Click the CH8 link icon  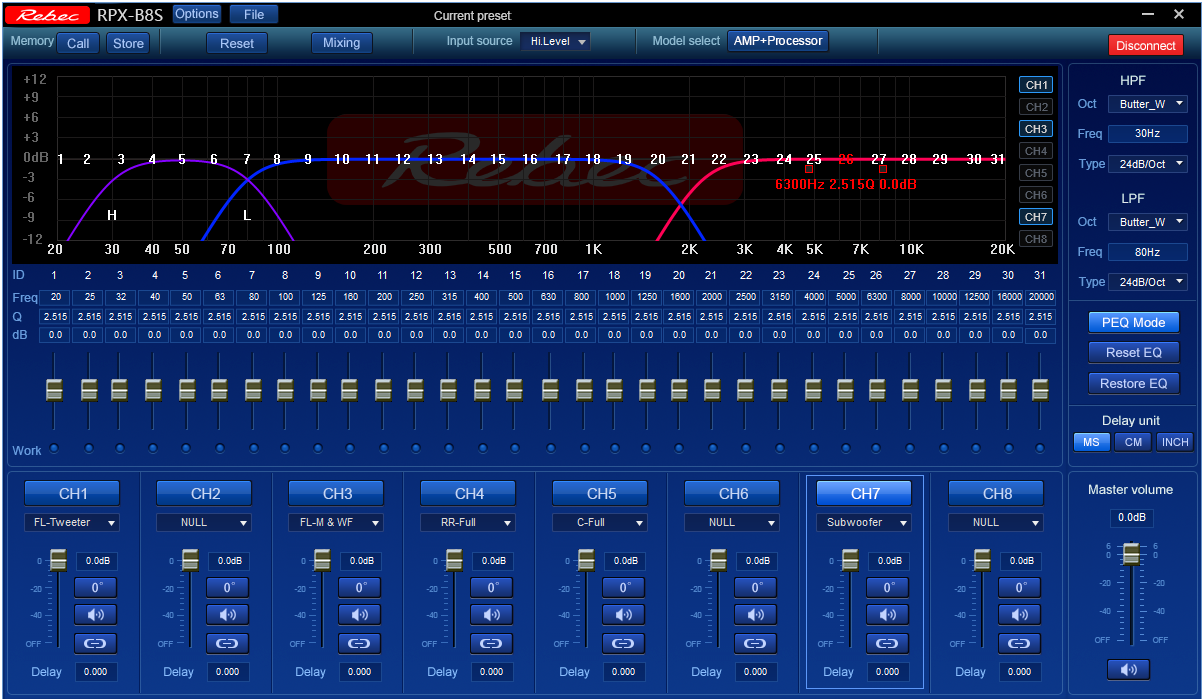point(1020,643)
